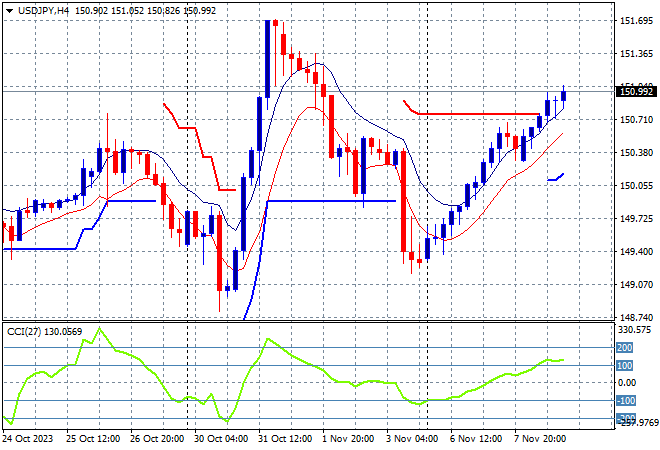This screenshot has width=660, height=450.
Task: Select the CCI 0.00 level label
Action: (624, 382)
